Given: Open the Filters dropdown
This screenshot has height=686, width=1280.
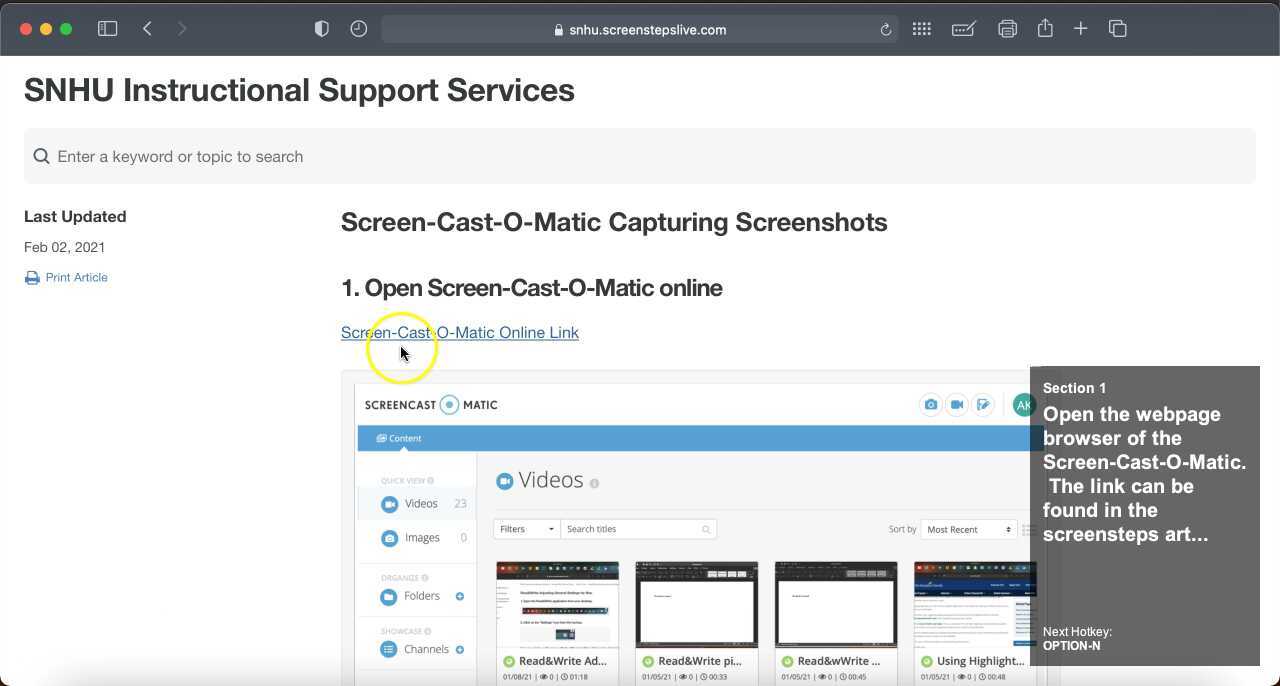Looking at the screenshot, I should pos(525,528).
